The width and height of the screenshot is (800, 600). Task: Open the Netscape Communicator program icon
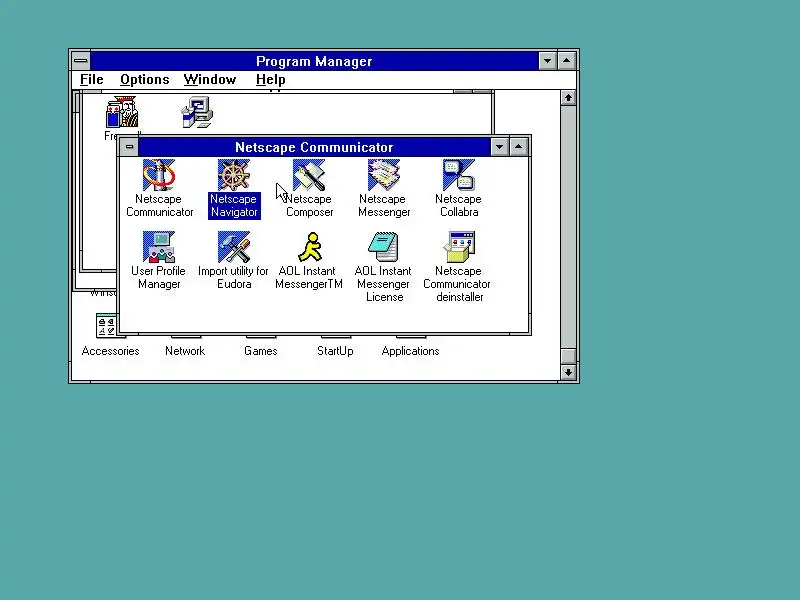click(x=159, y=175)
